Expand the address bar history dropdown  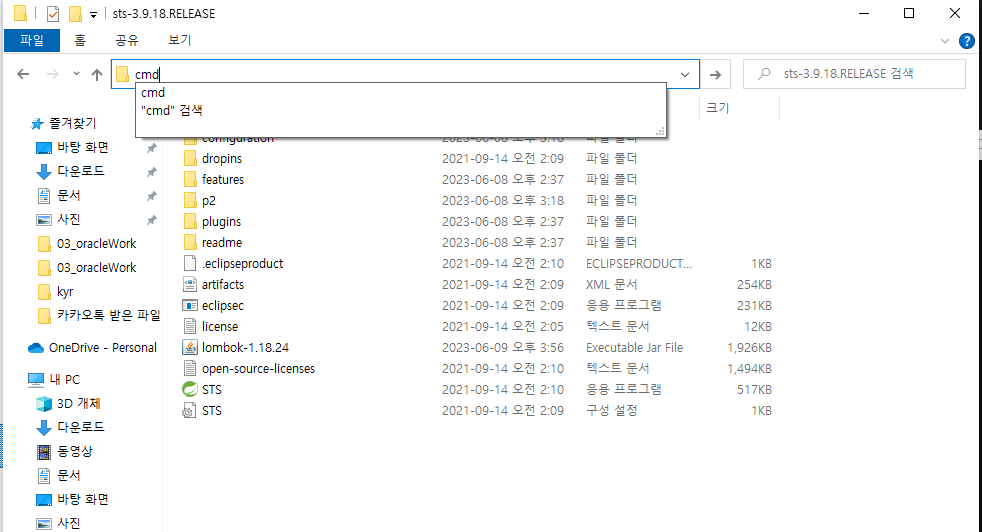coord(685,75)
